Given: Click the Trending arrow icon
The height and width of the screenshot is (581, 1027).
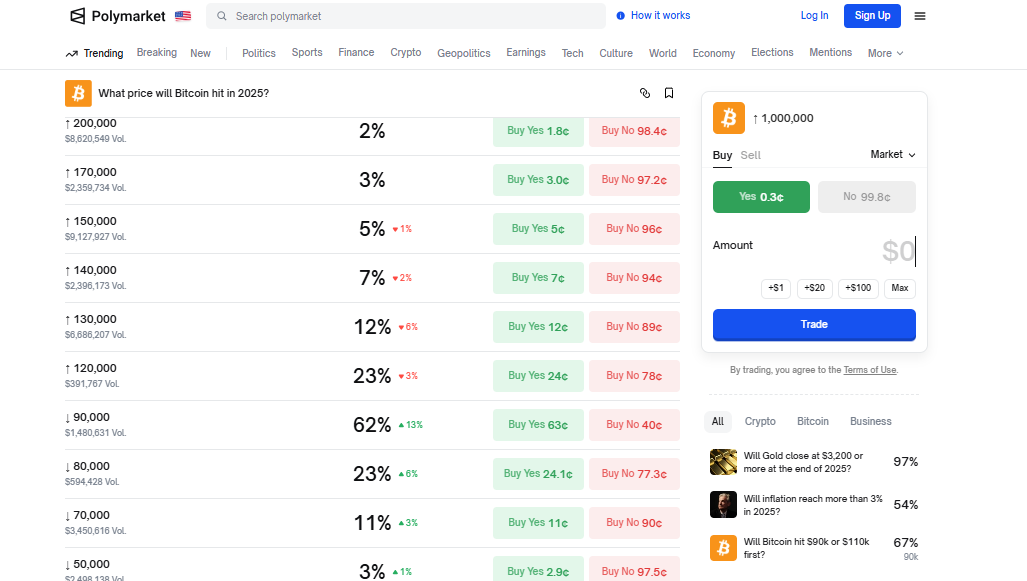Looking at the screenshot, I should (x=72, y=54).
